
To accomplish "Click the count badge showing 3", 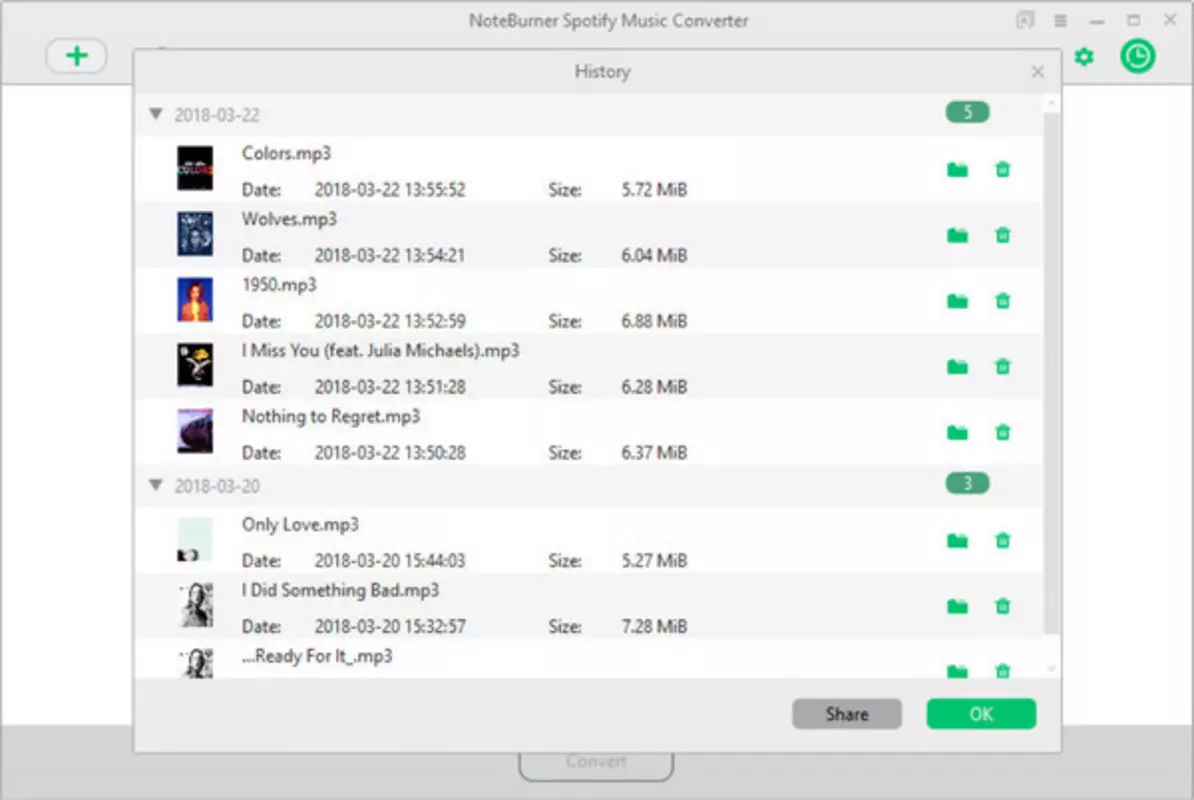I will point(967,483).
